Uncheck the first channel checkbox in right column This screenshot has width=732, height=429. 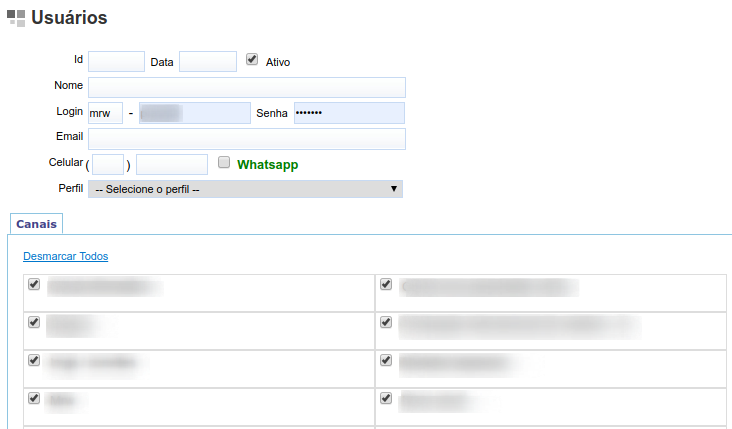coord(386,284)
